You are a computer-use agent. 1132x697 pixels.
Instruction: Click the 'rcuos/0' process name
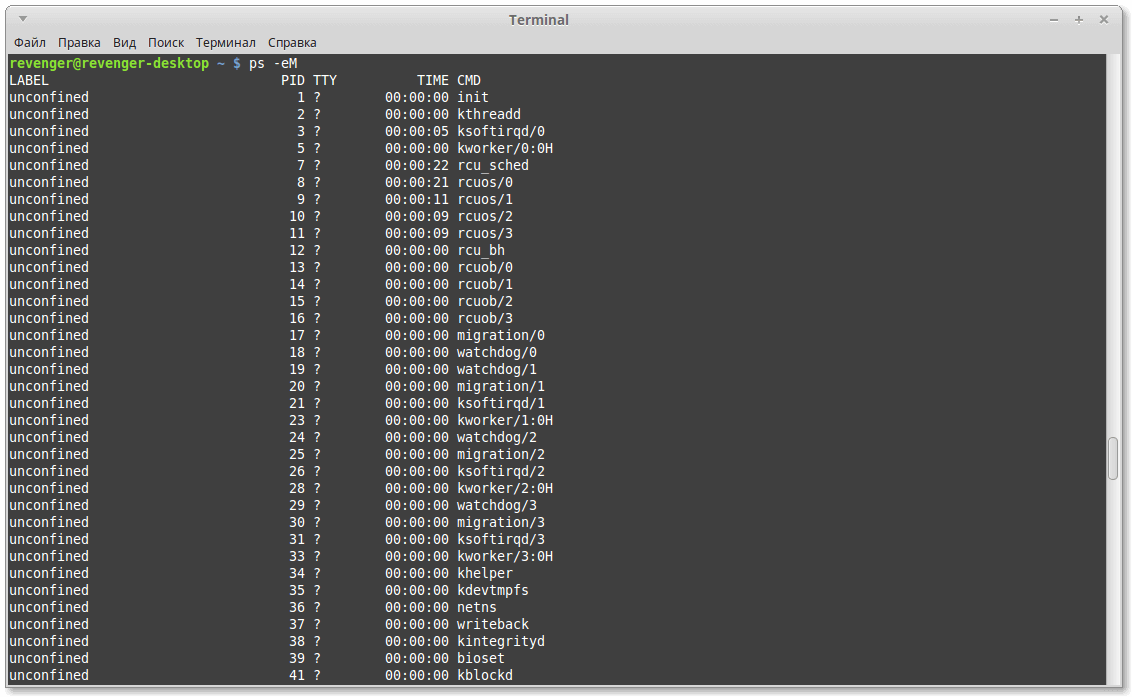tap(485, 182)
